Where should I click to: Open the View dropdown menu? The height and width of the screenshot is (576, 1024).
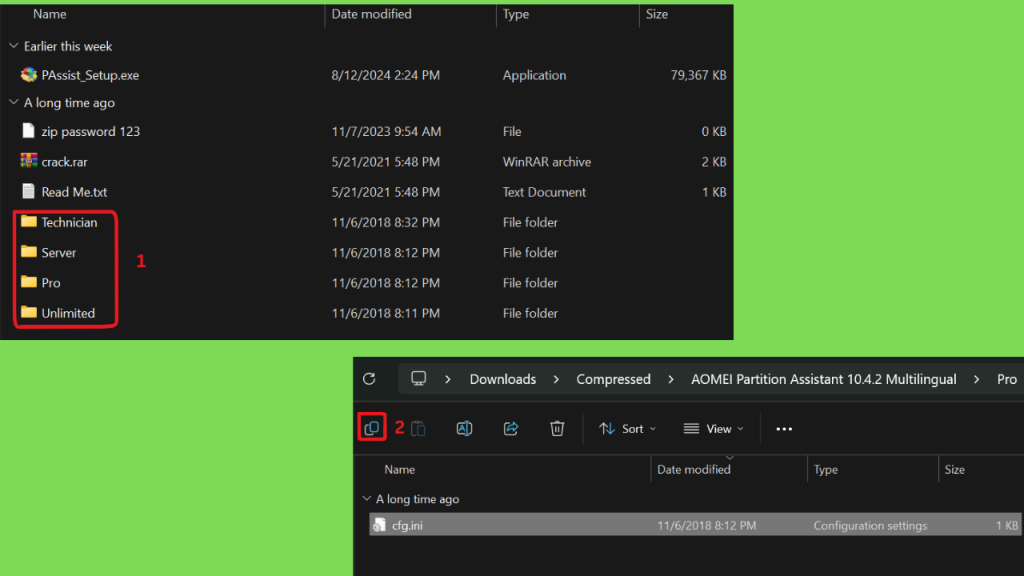[x=714, y=429]
